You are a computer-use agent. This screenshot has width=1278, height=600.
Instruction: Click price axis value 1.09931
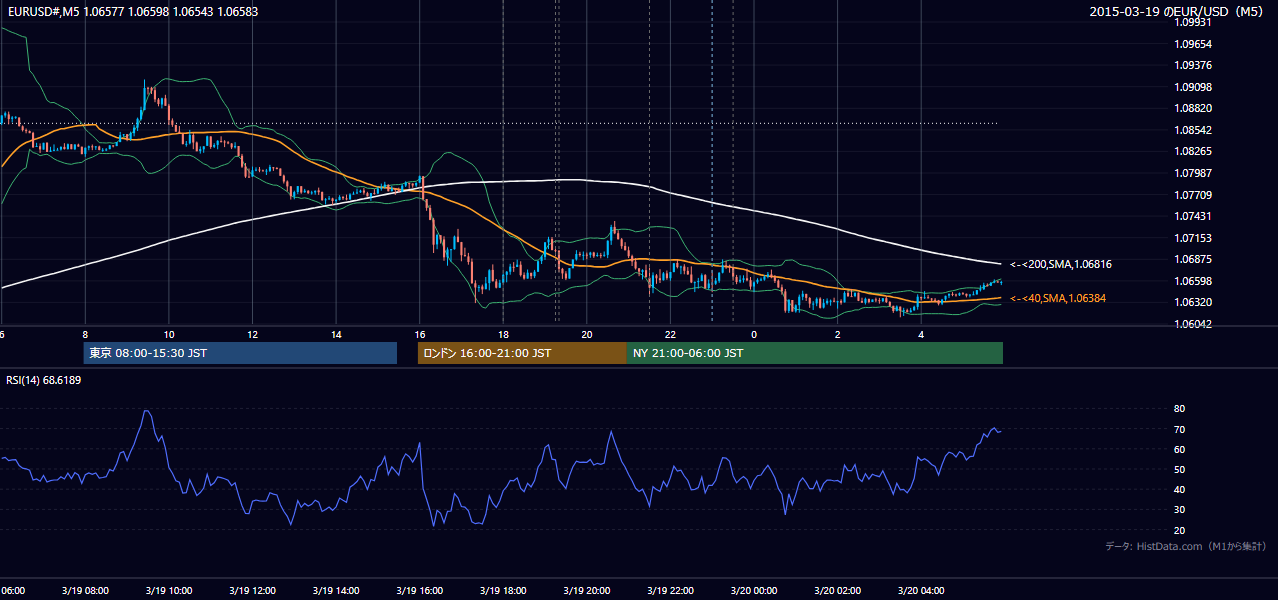tap(1193, 22)
